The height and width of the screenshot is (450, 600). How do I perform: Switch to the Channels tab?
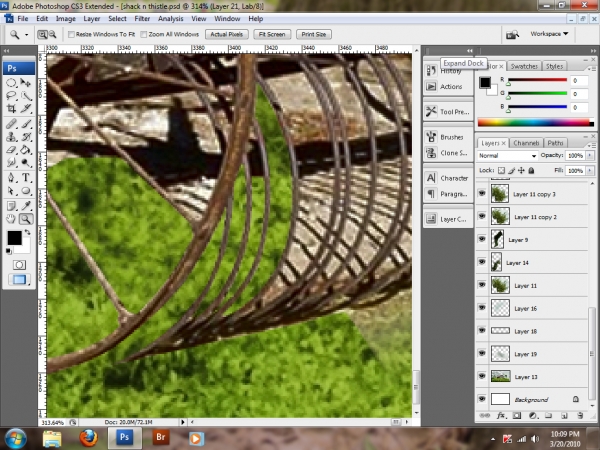(x=526, y=143)
